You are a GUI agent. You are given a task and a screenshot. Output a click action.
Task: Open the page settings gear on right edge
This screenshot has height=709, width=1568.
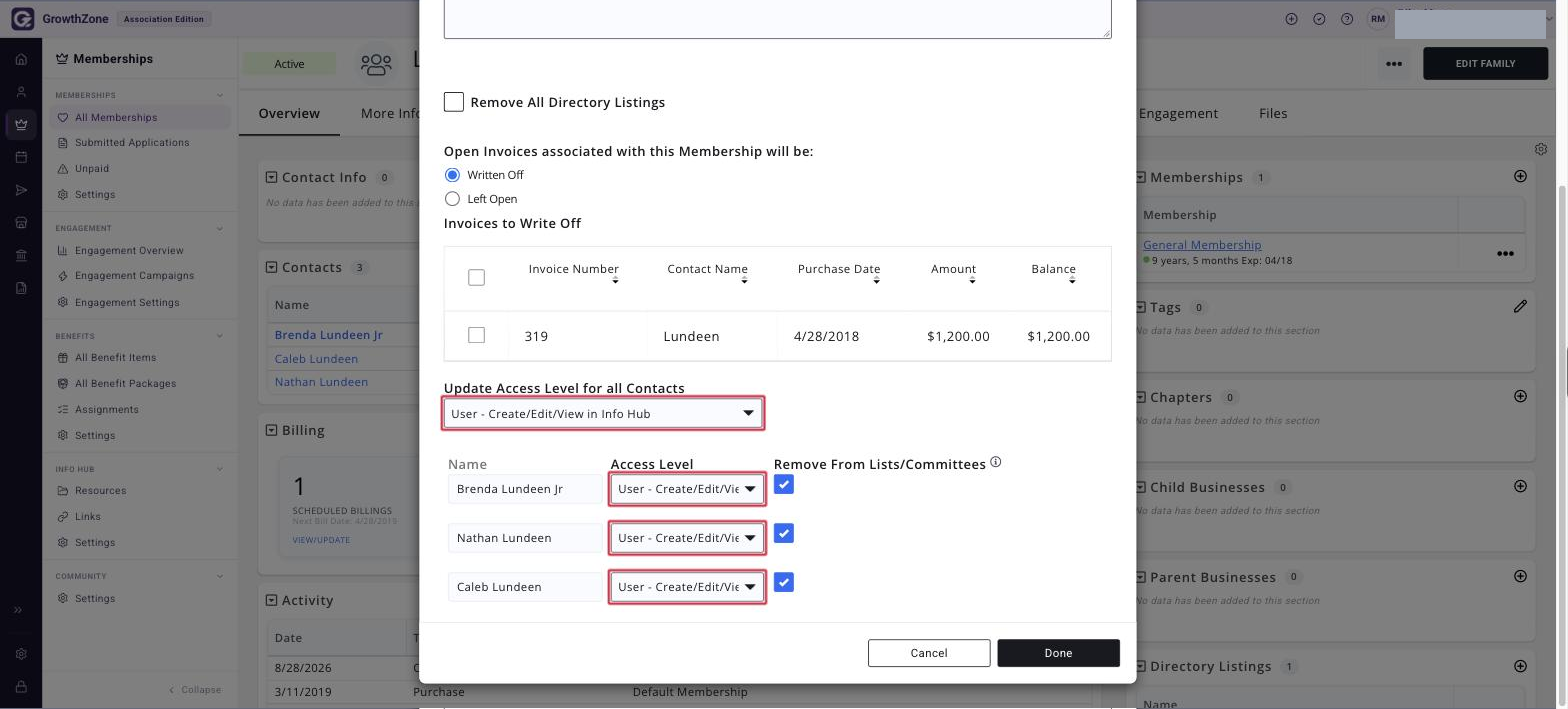click(1541, 149)
